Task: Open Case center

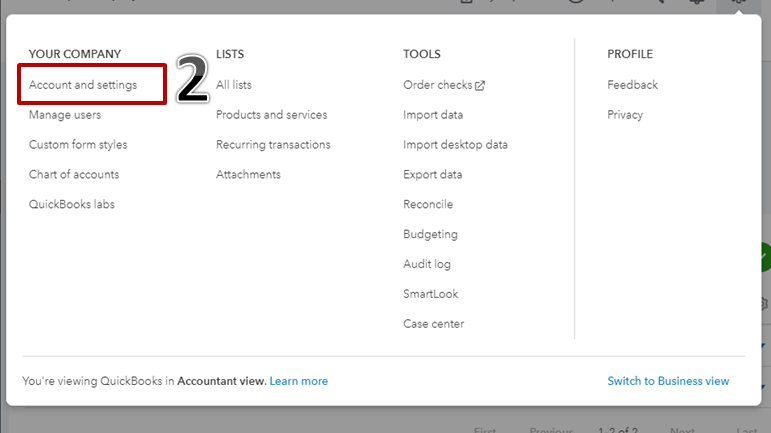Action: point(433,324)
